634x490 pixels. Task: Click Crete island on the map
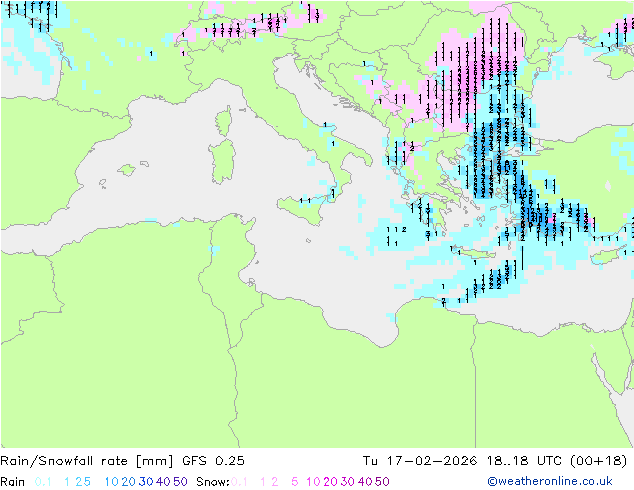(x=475, y=253)
